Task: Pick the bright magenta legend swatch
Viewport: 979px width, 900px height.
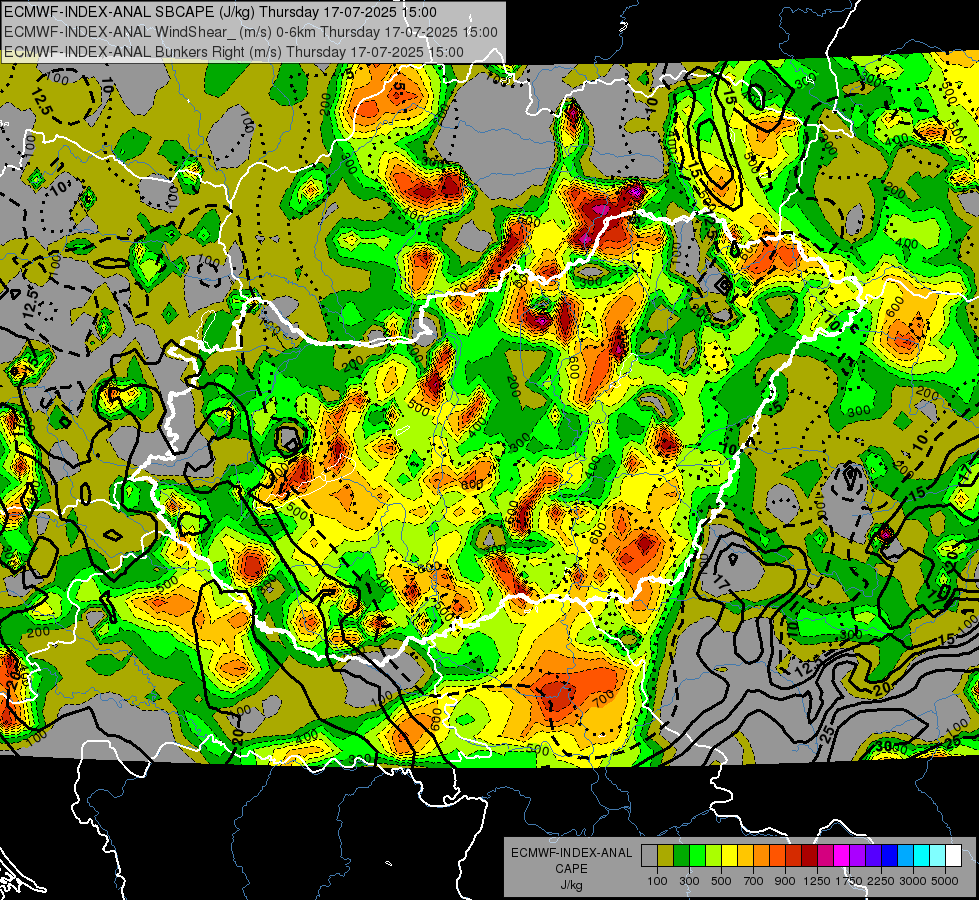Action: pyautogui.click(x=842, y=855)
